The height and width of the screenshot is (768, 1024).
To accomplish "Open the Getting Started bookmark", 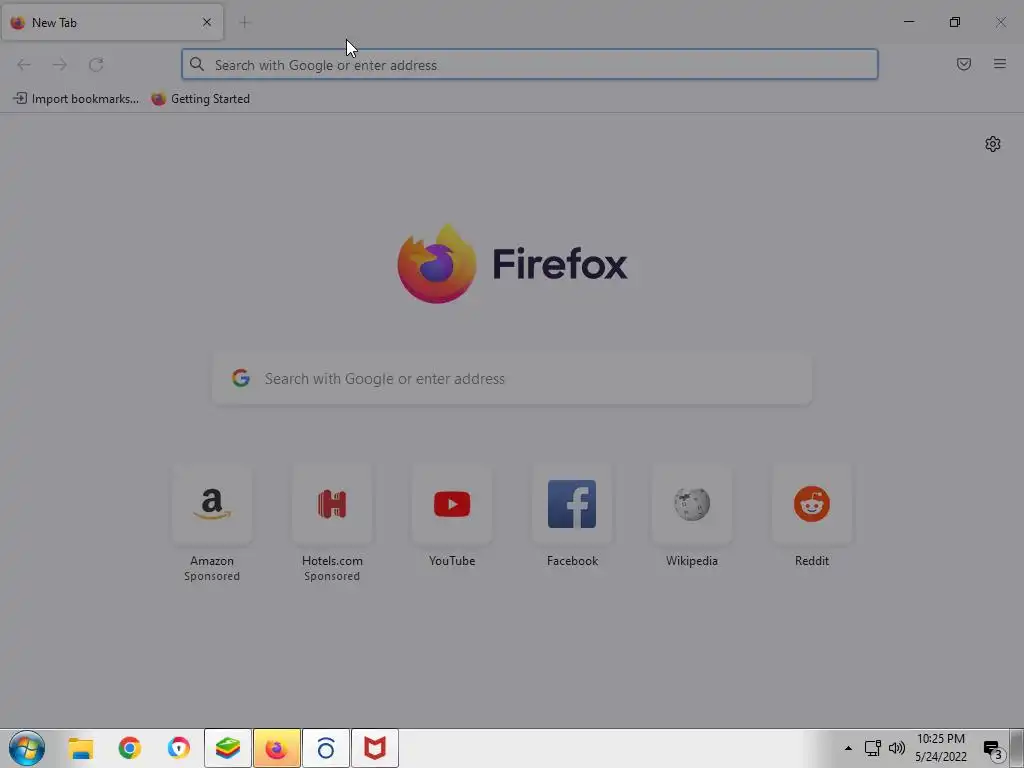I will 200,99.
